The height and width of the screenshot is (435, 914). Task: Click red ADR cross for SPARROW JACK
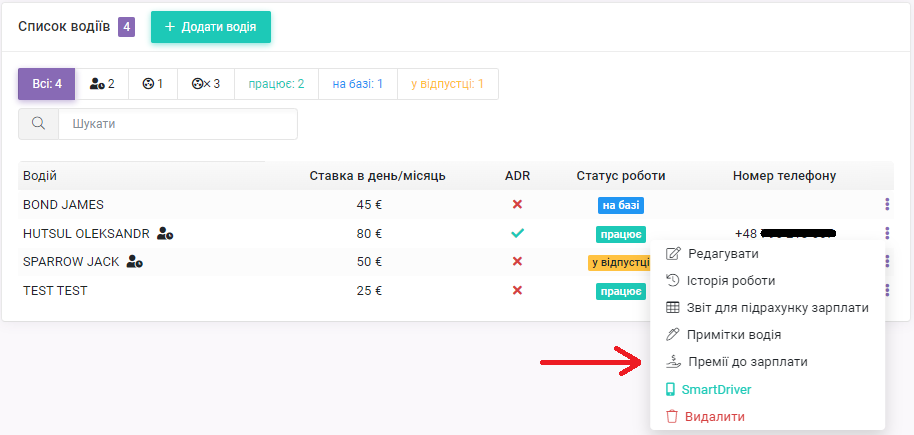coord(517,262)
